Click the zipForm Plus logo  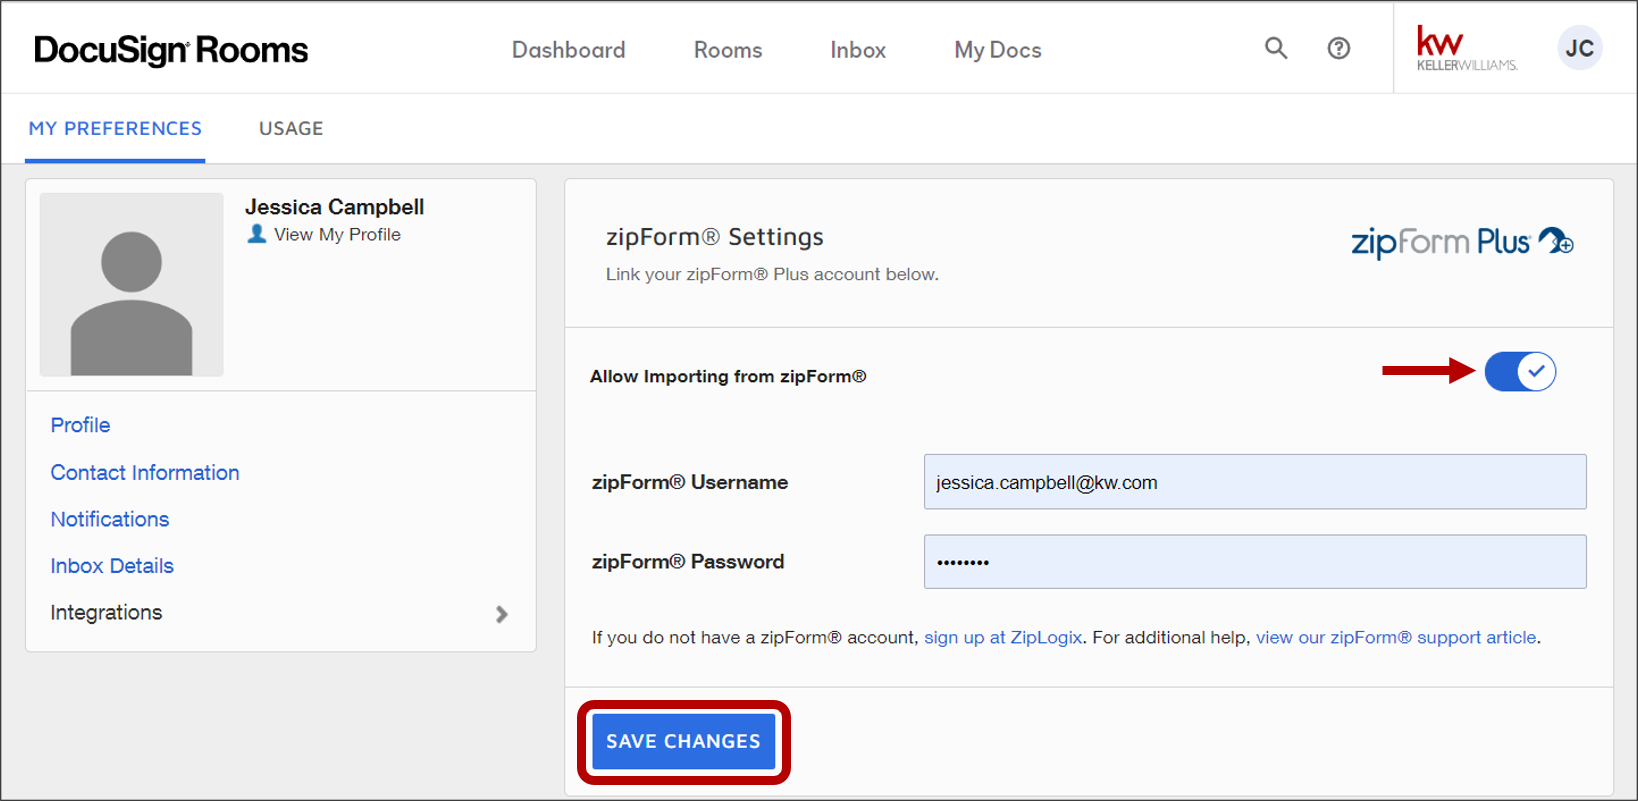pos(1462,242)
